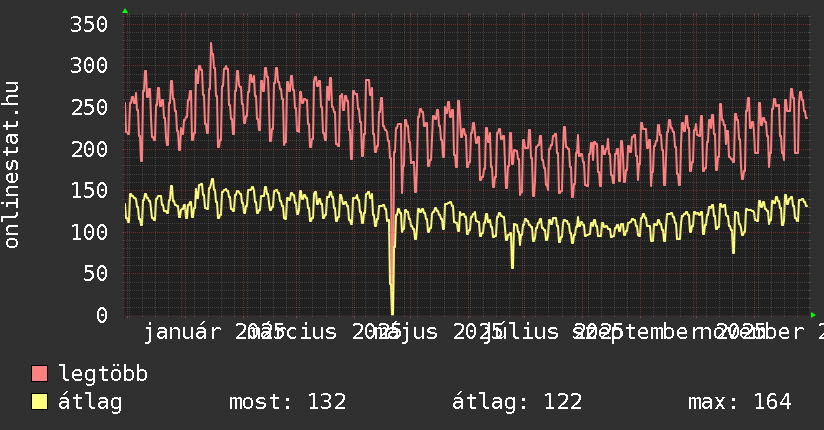The width and height of the screenshot is (824, 430).
Task: Click the red legtöbb legend color swatch
Action: 40,375
